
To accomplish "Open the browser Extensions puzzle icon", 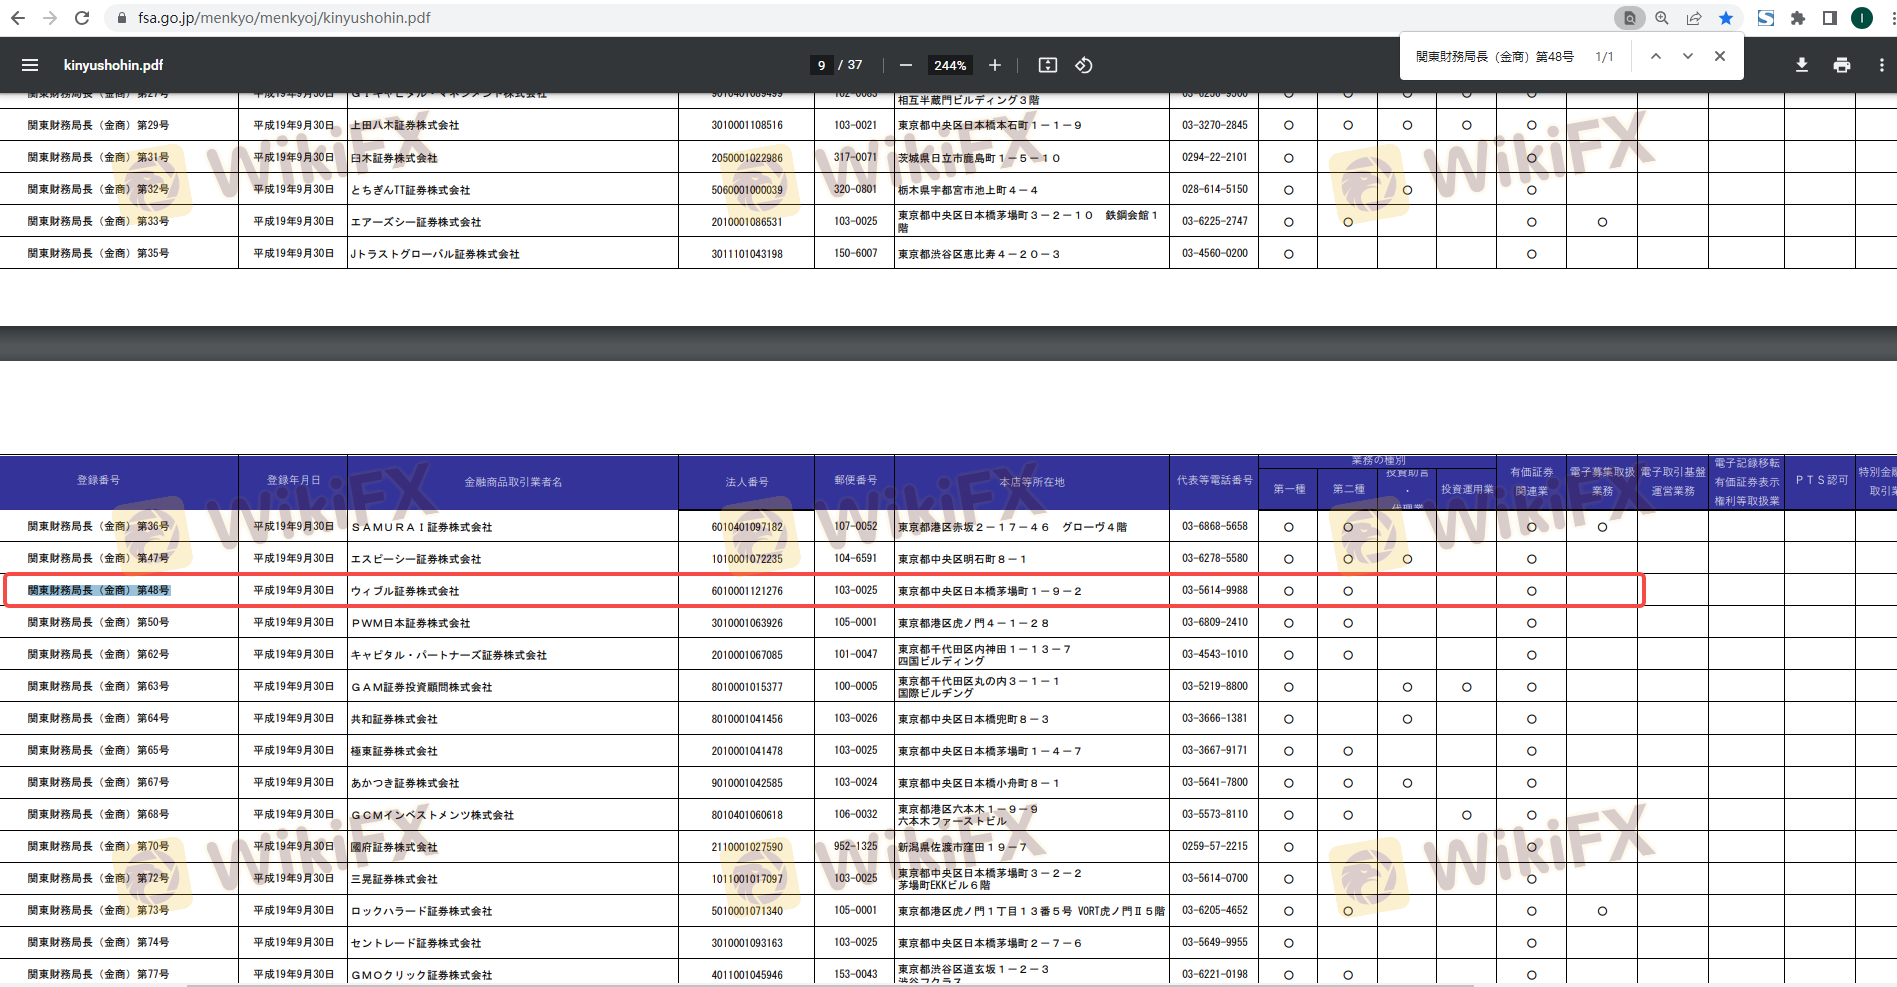I will tap(1798, 18).
